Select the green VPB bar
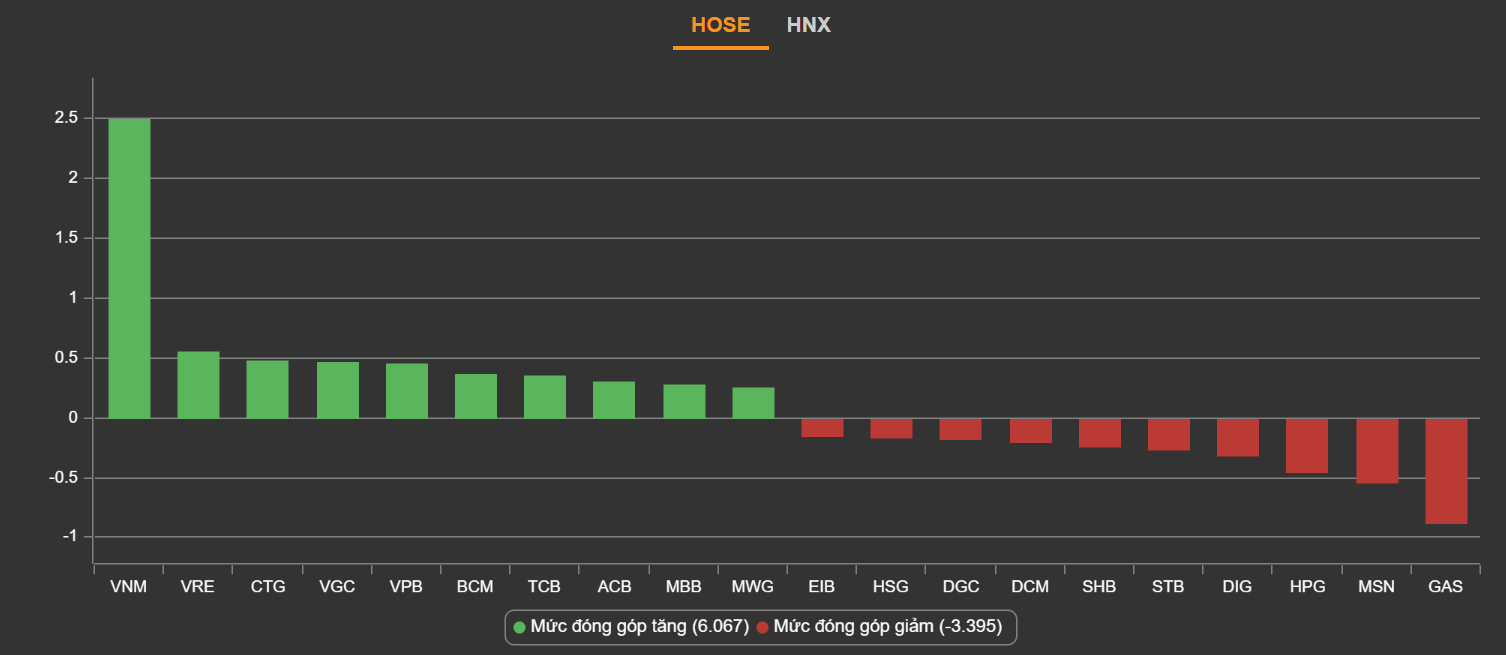 (406, 391)
